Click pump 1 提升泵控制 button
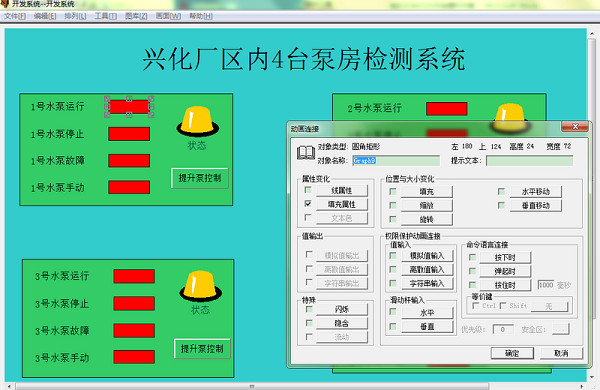This screenshot has height=390, width=600. coord(200,178)
